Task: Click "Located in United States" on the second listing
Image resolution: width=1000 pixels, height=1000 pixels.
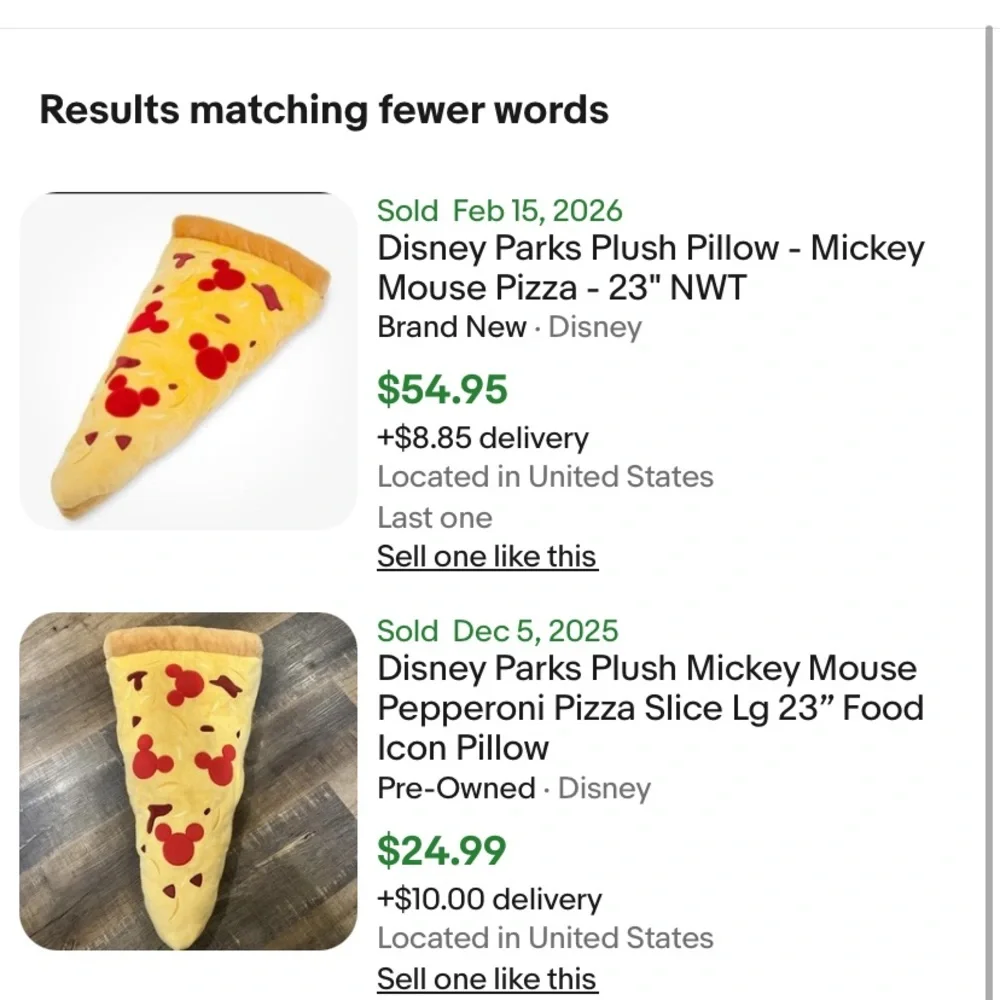Action: click(x=546, y=938)
